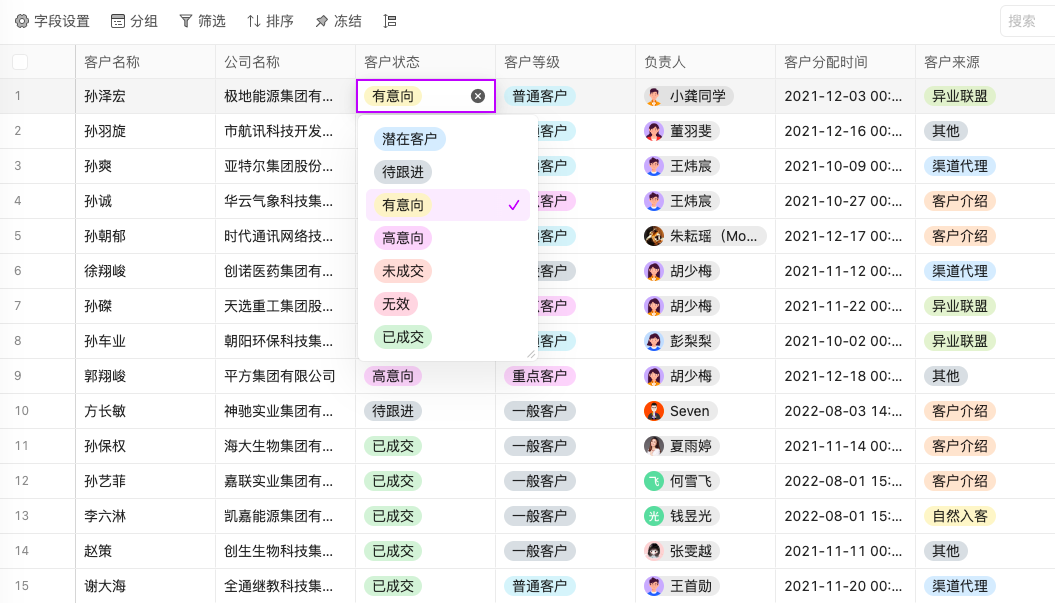Click the avatar next to 小龚同学
Viewport: 1055px width, 603px height.
(x=654, y=96)
